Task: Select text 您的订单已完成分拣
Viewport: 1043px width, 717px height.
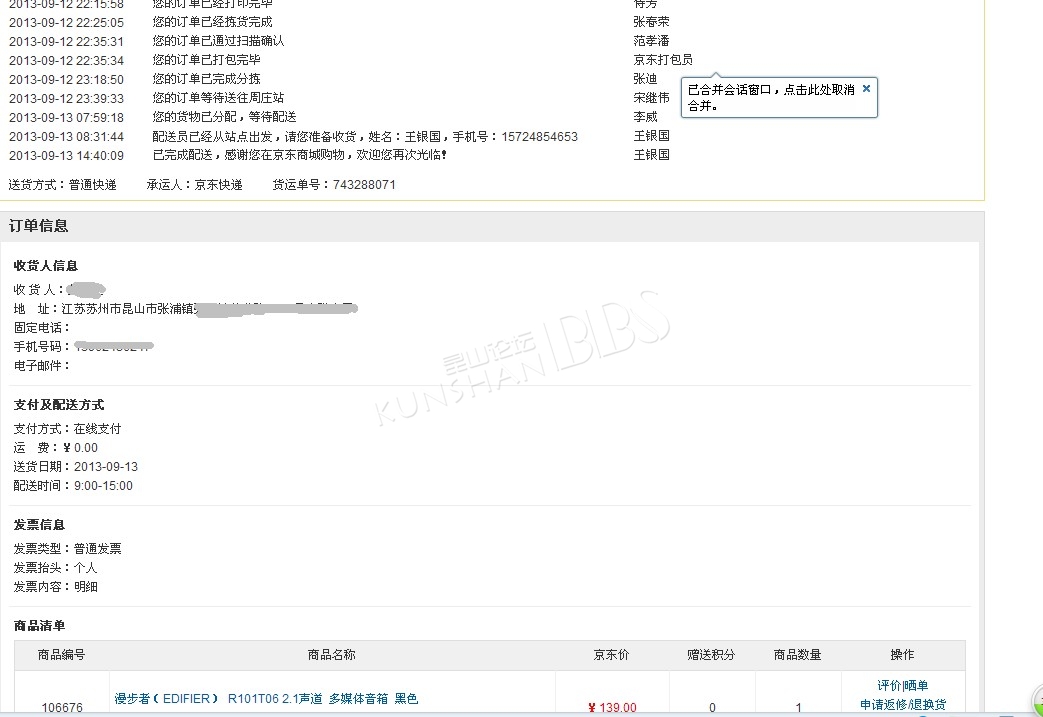Action: [206, 78]
